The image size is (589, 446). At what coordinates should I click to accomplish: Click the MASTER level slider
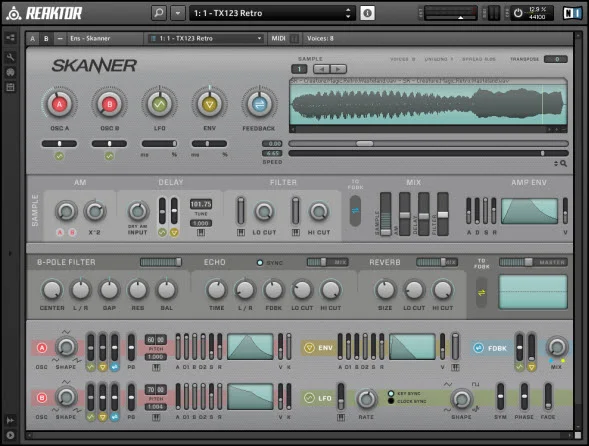pyautogui.click(x=533, y=262)
